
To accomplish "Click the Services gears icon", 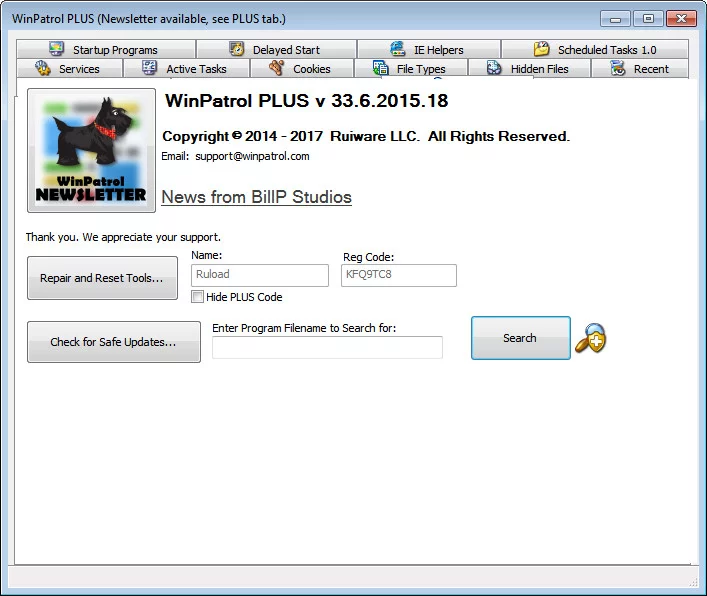I will pos(43,68).
